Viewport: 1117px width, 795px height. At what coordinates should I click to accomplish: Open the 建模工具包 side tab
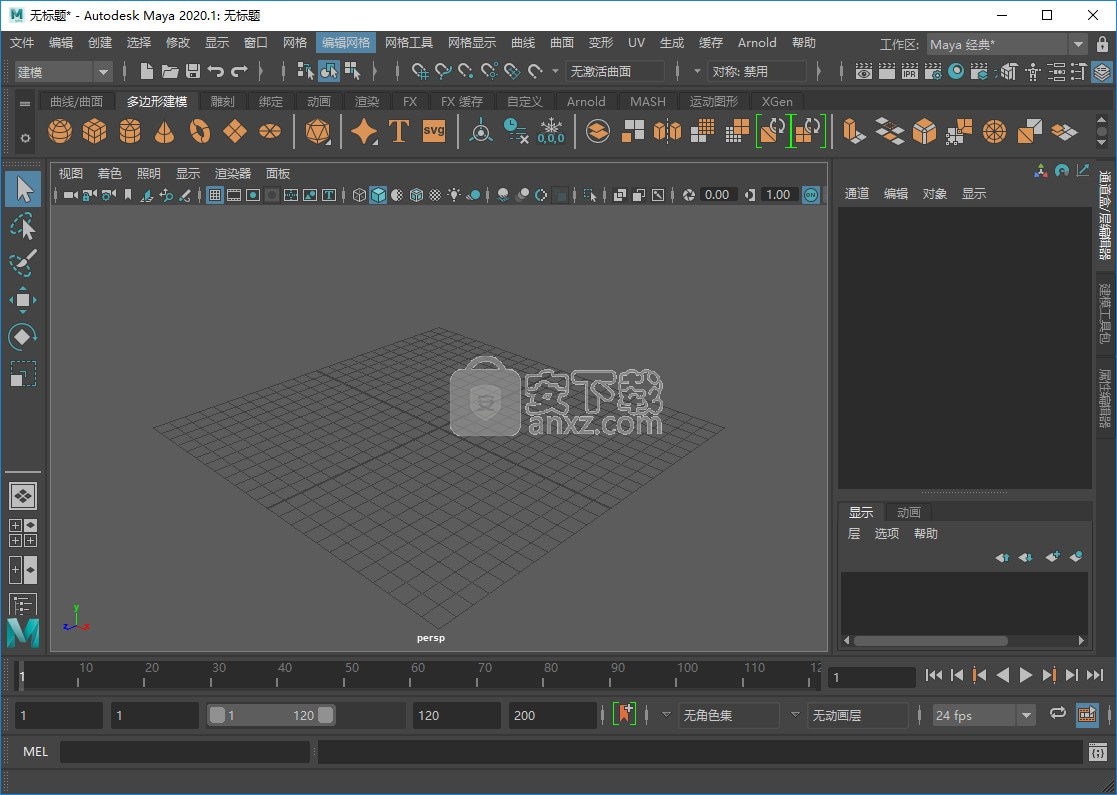tap(1105, 313)
